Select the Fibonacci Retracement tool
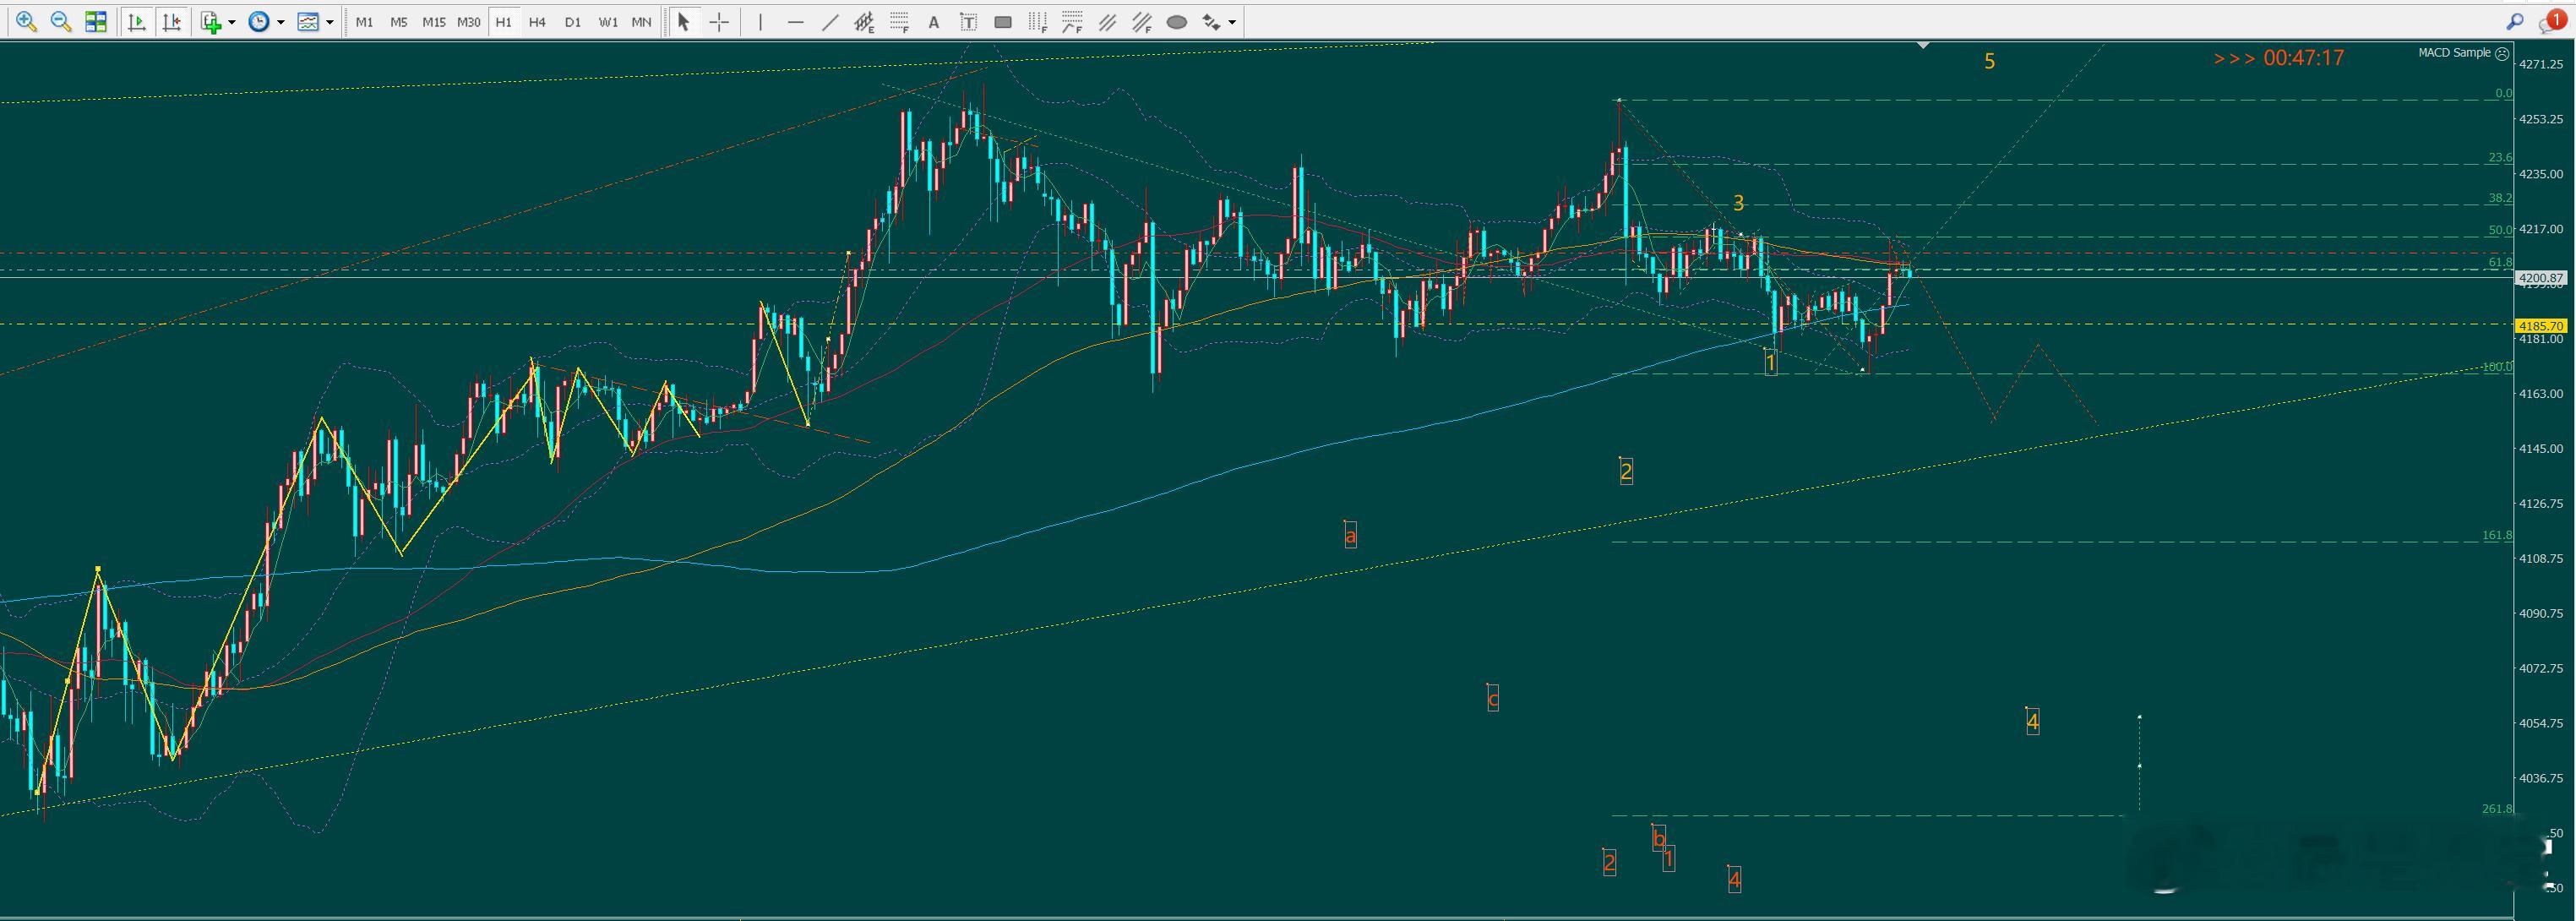 899,21
